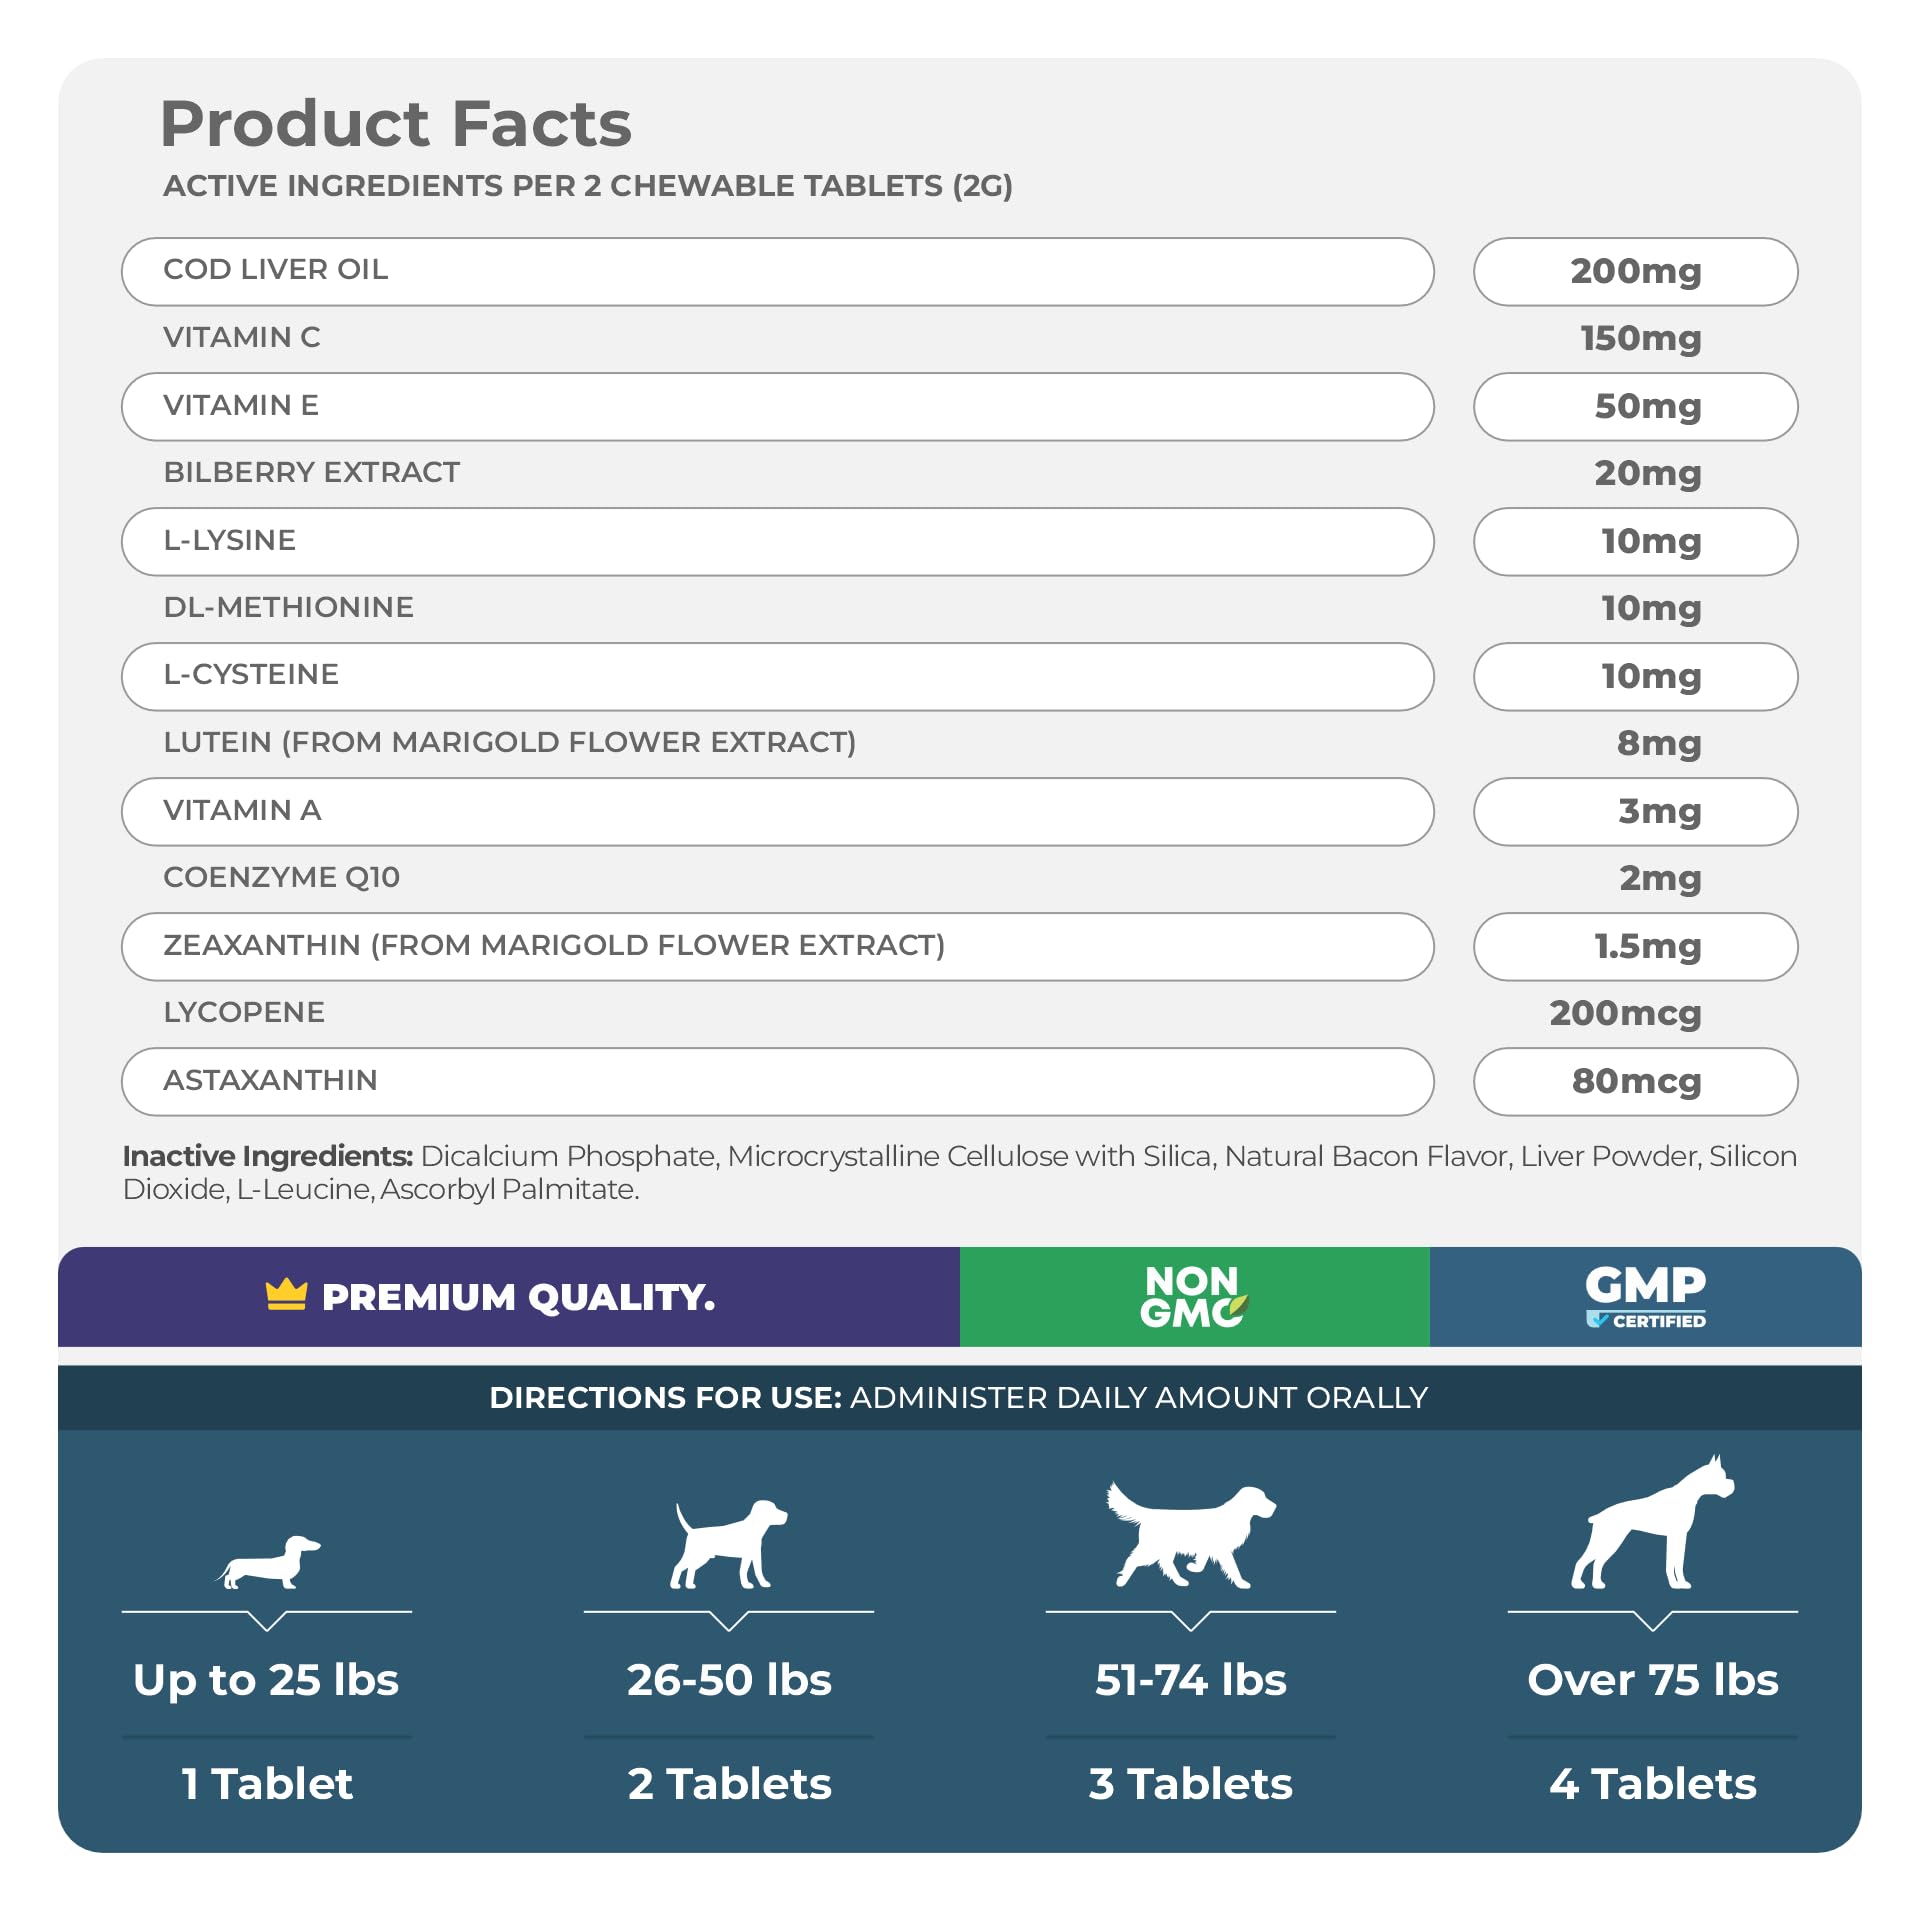Click the medium dog silhouette above 26-50 lbs
1920x1920 pixels.
point(728,1544)
